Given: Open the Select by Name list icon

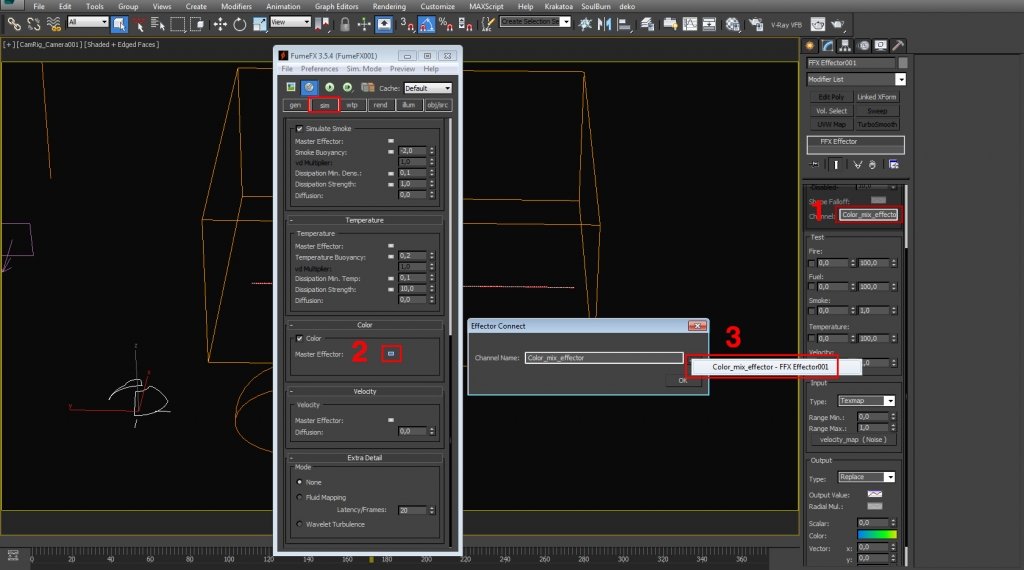Looking at the screenshot, I should tap(157, 25).
